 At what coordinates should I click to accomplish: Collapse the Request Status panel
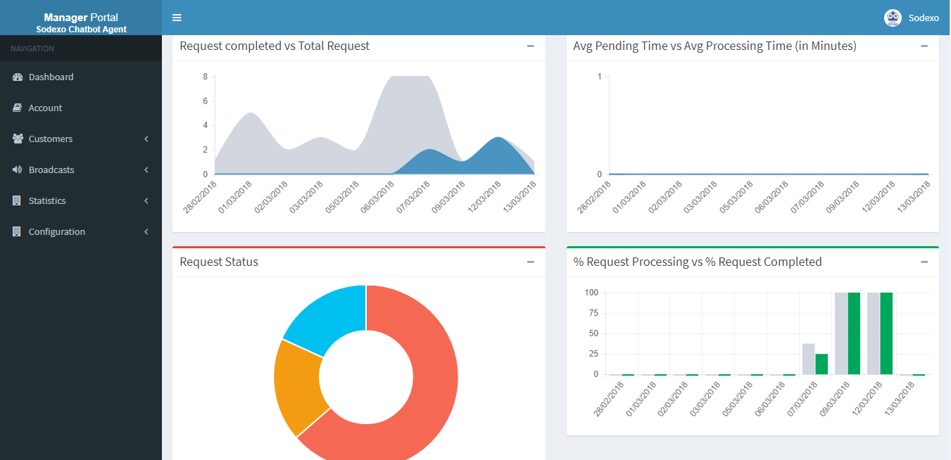coord(531,262)
